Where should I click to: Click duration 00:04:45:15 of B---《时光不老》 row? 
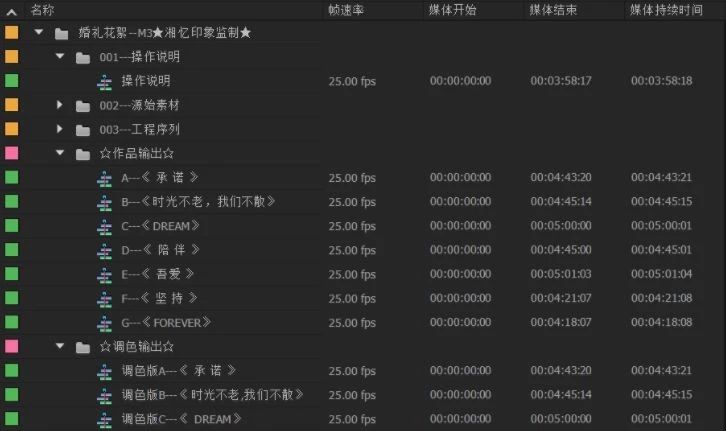point(661,202)
